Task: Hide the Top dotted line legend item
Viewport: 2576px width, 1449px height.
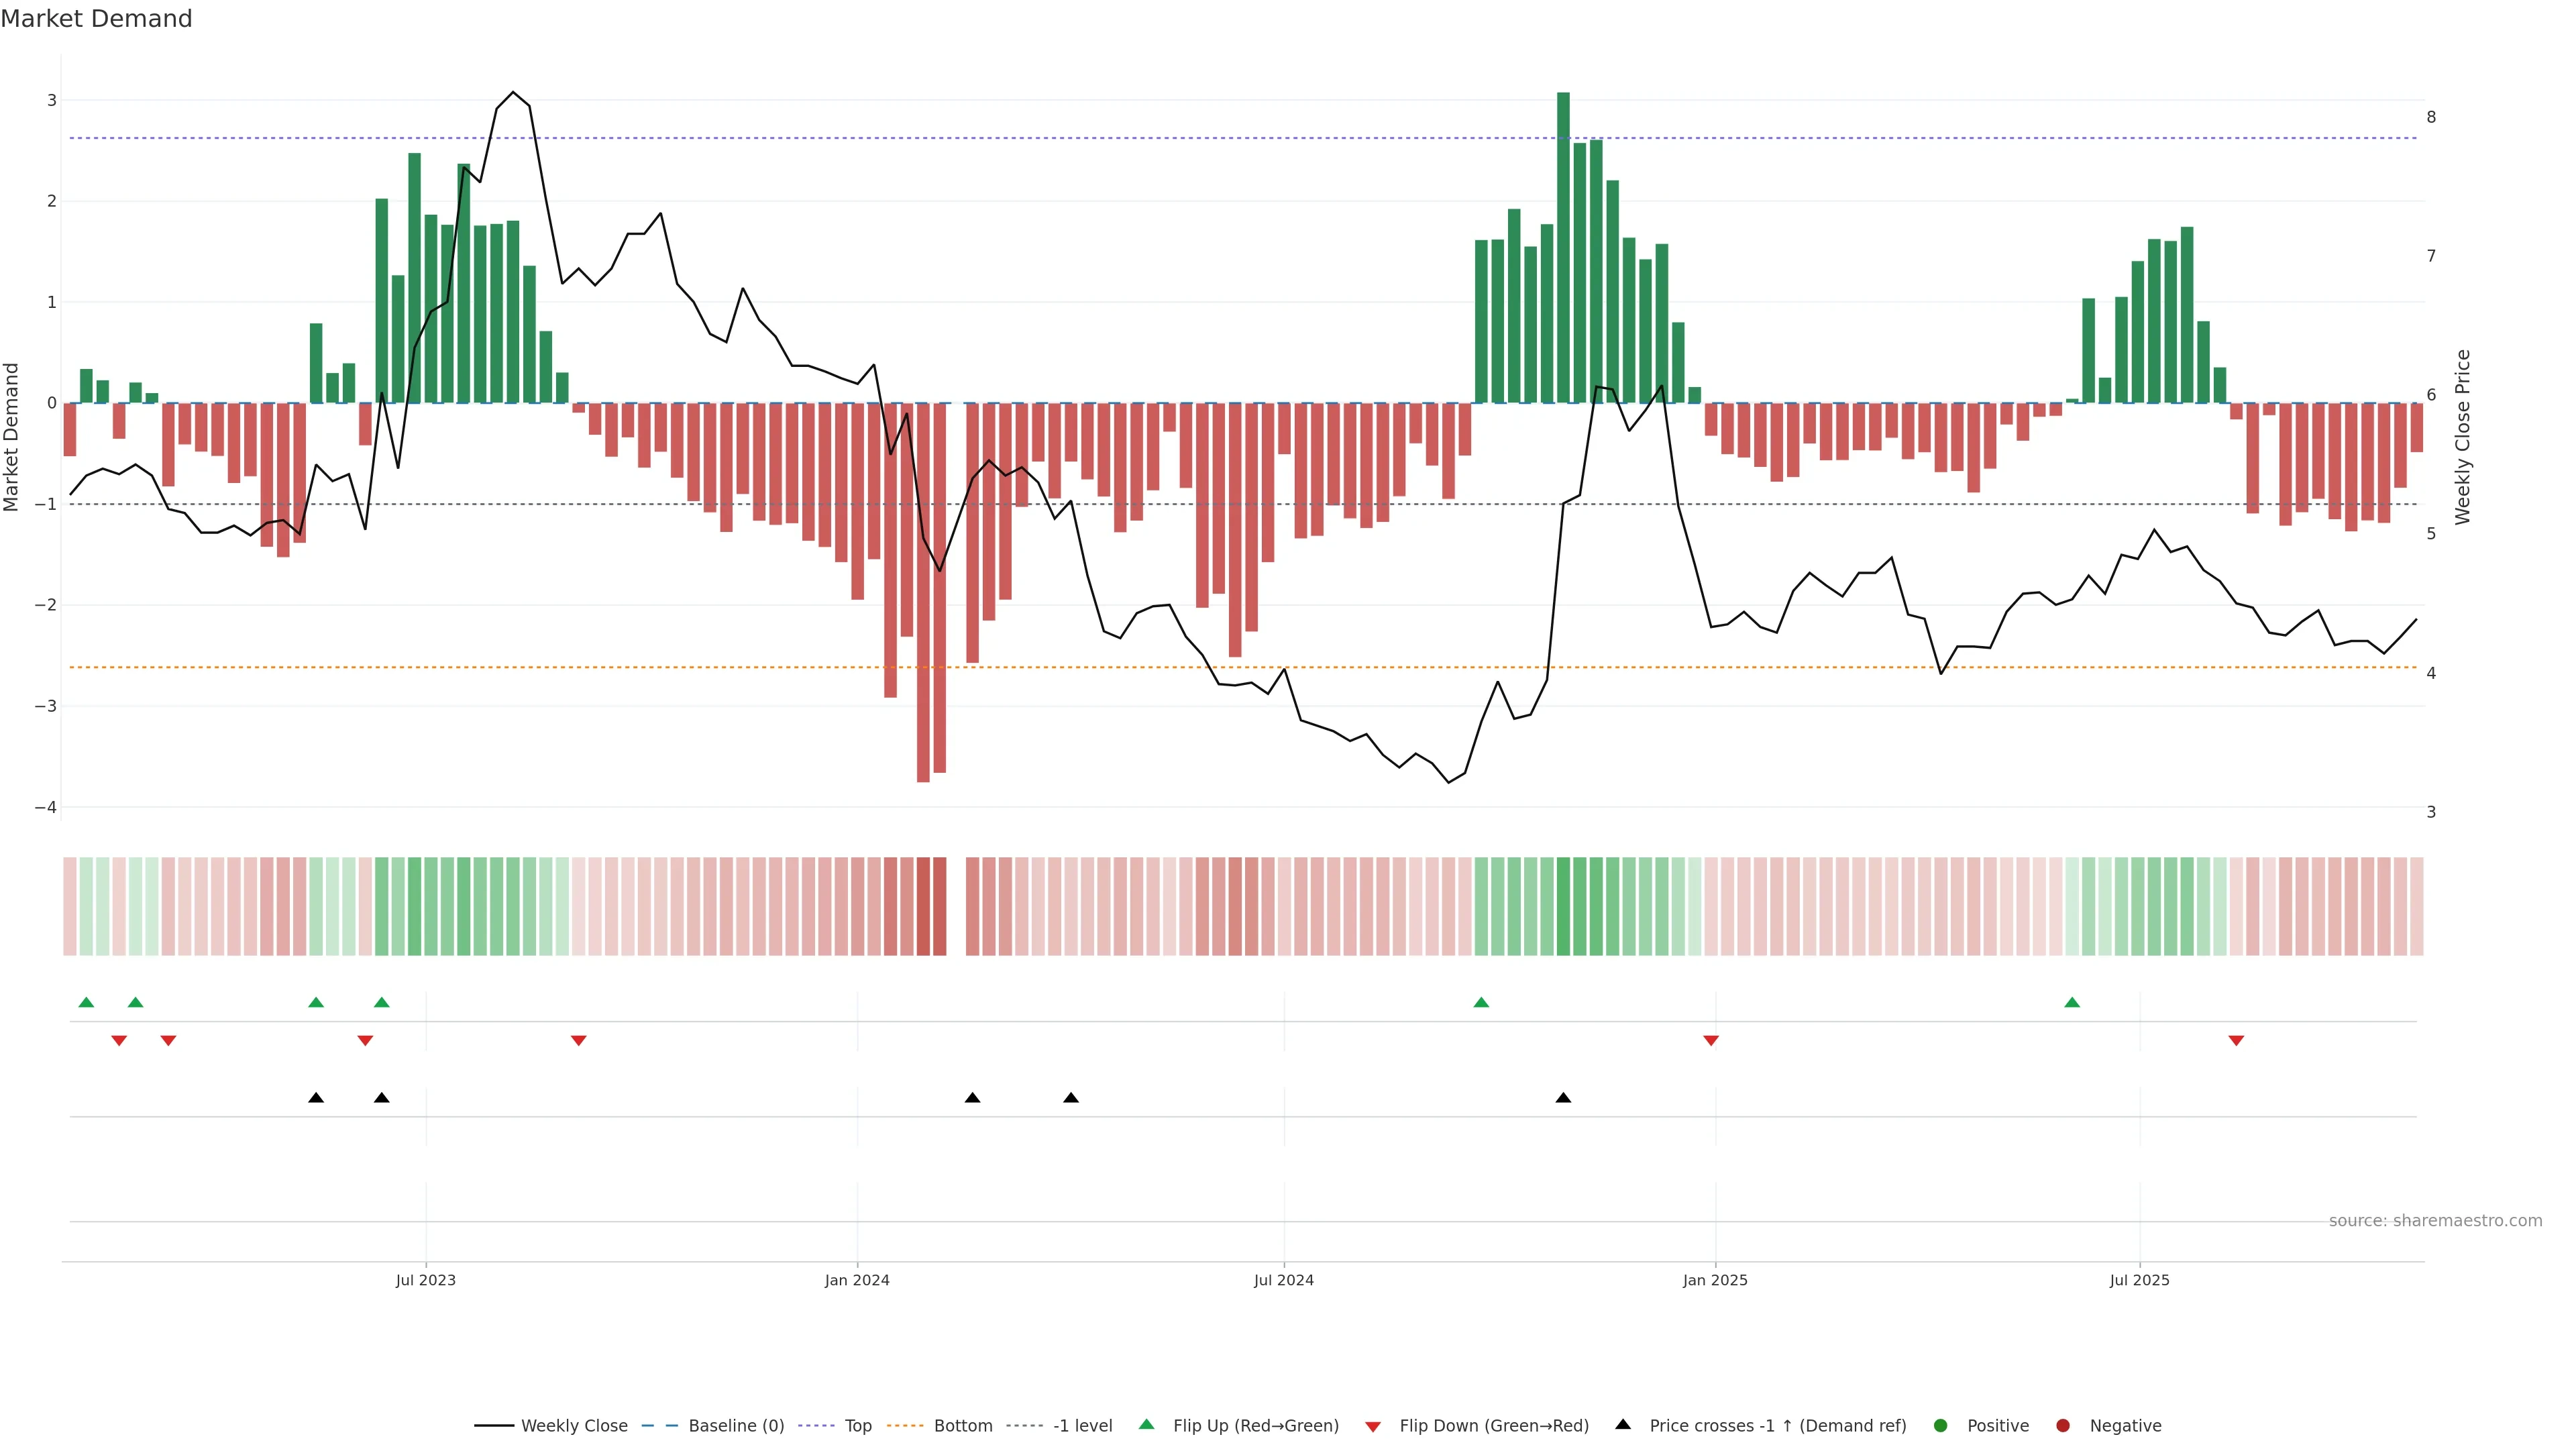Action: pos(857,1425)
